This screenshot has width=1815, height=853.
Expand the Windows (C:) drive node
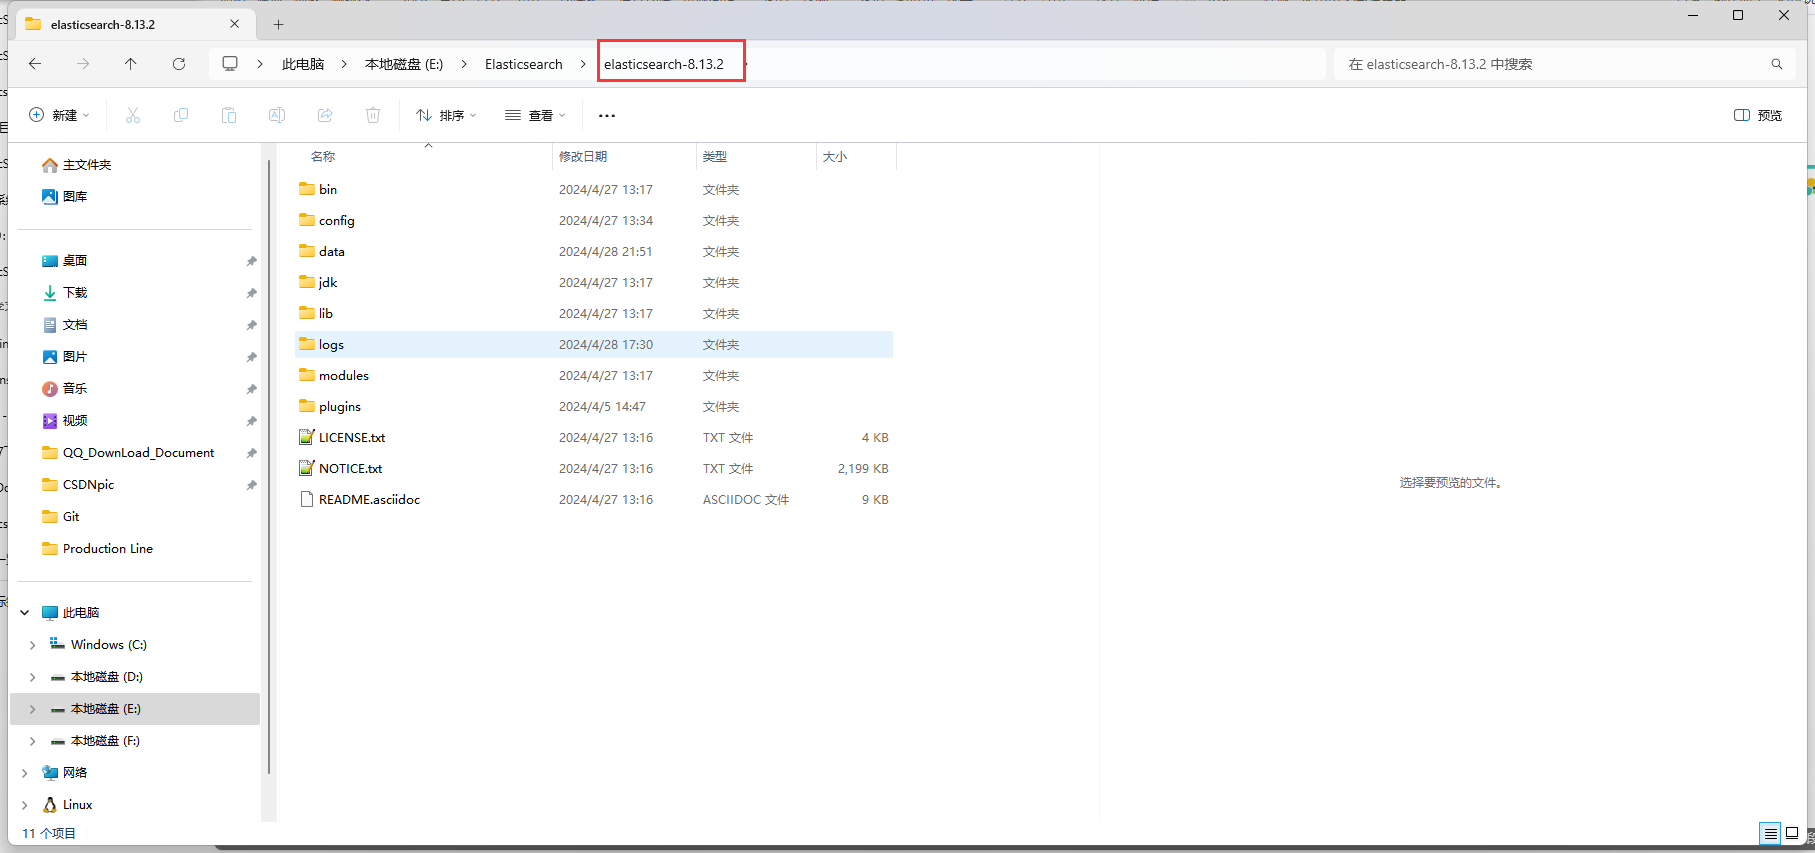33,645
